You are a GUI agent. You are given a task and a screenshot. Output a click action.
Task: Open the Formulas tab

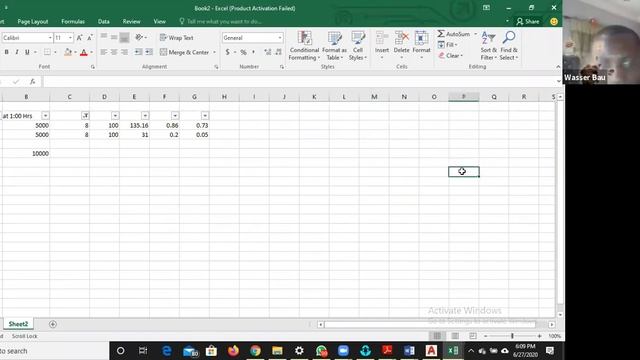[x=73, y=21]
